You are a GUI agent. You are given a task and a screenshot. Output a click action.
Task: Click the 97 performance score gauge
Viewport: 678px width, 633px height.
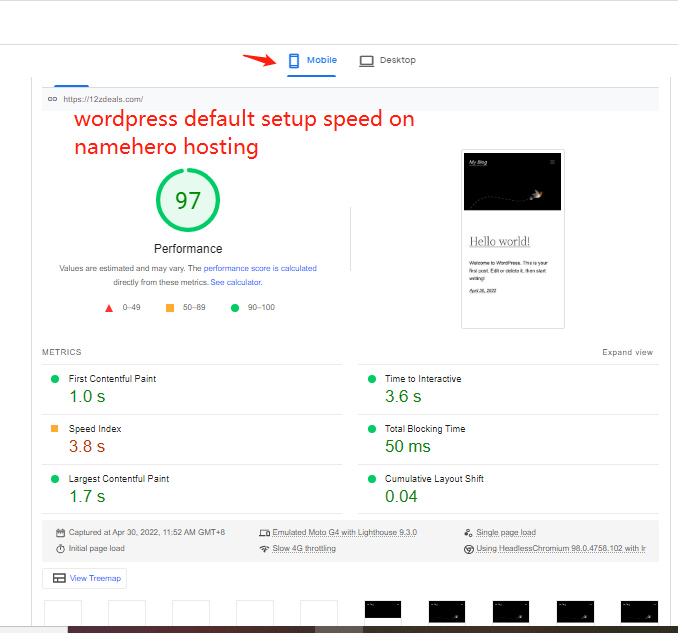tap(188, 201)
